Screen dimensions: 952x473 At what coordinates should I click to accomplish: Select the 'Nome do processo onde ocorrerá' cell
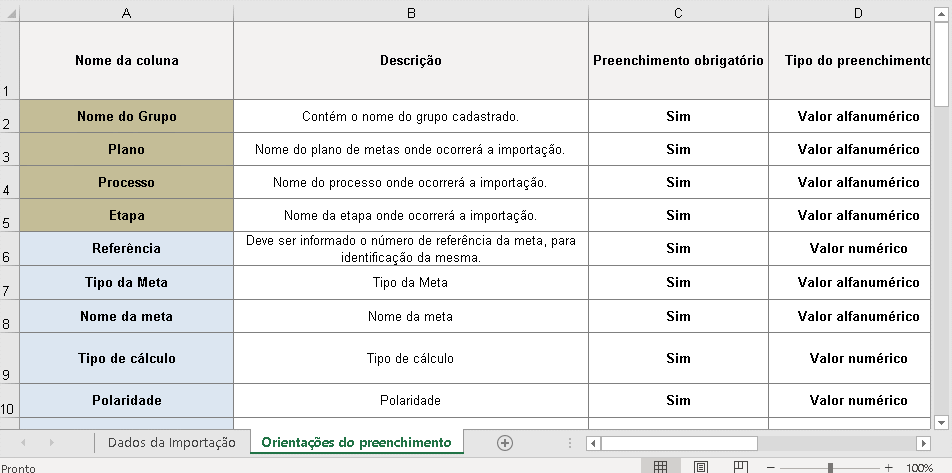pyautogui.click(x=411, y=182)
